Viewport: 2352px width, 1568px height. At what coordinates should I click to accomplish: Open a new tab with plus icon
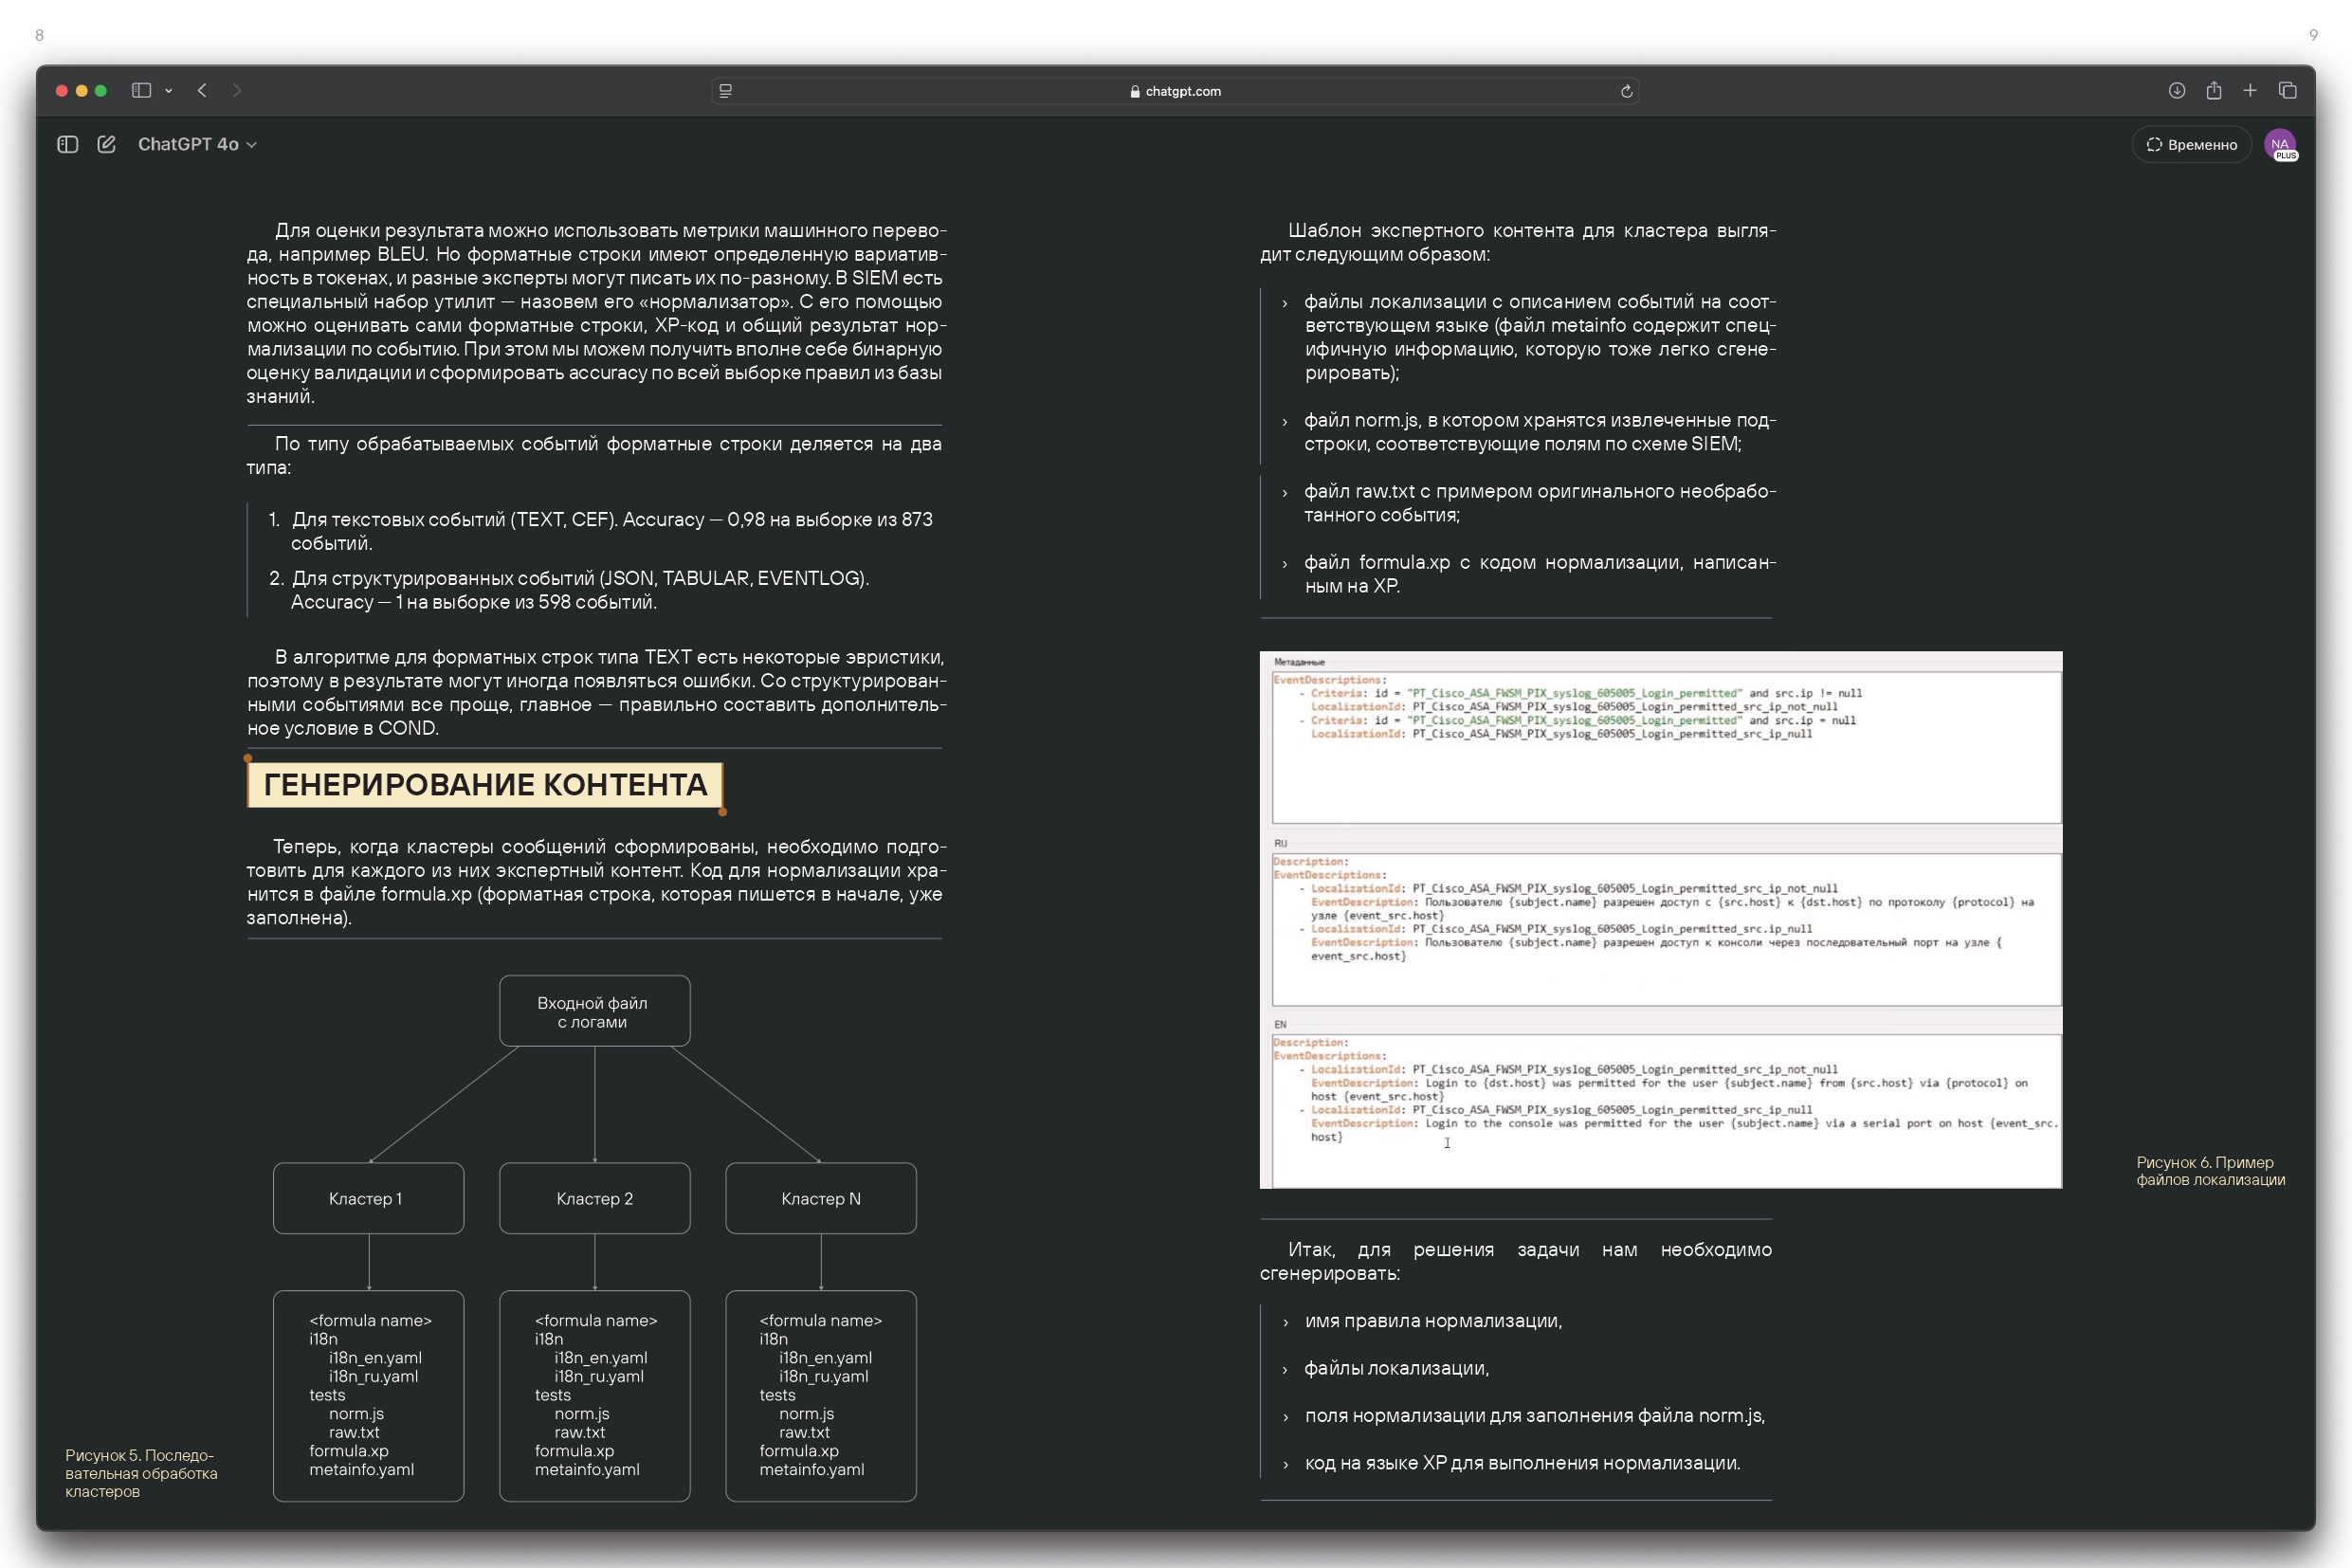pos(2250,91)
